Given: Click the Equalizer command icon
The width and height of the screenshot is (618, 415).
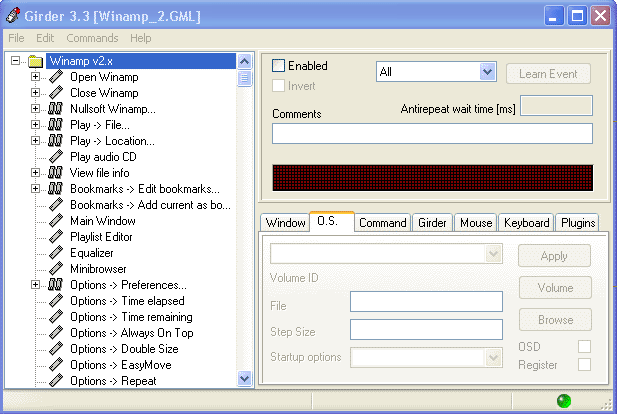Looking at the screenshot, I should point(56,253).
